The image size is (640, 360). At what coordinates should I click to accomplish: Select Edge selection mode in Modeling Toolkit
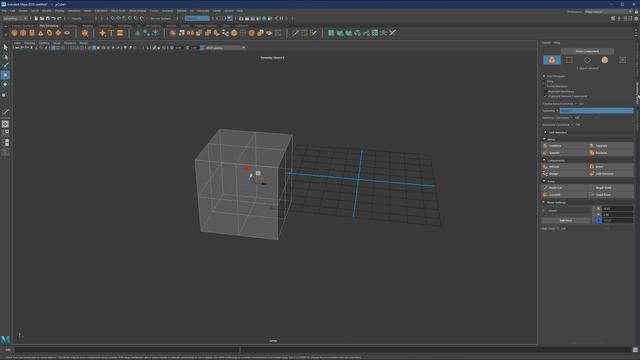[x=587, y=60]
